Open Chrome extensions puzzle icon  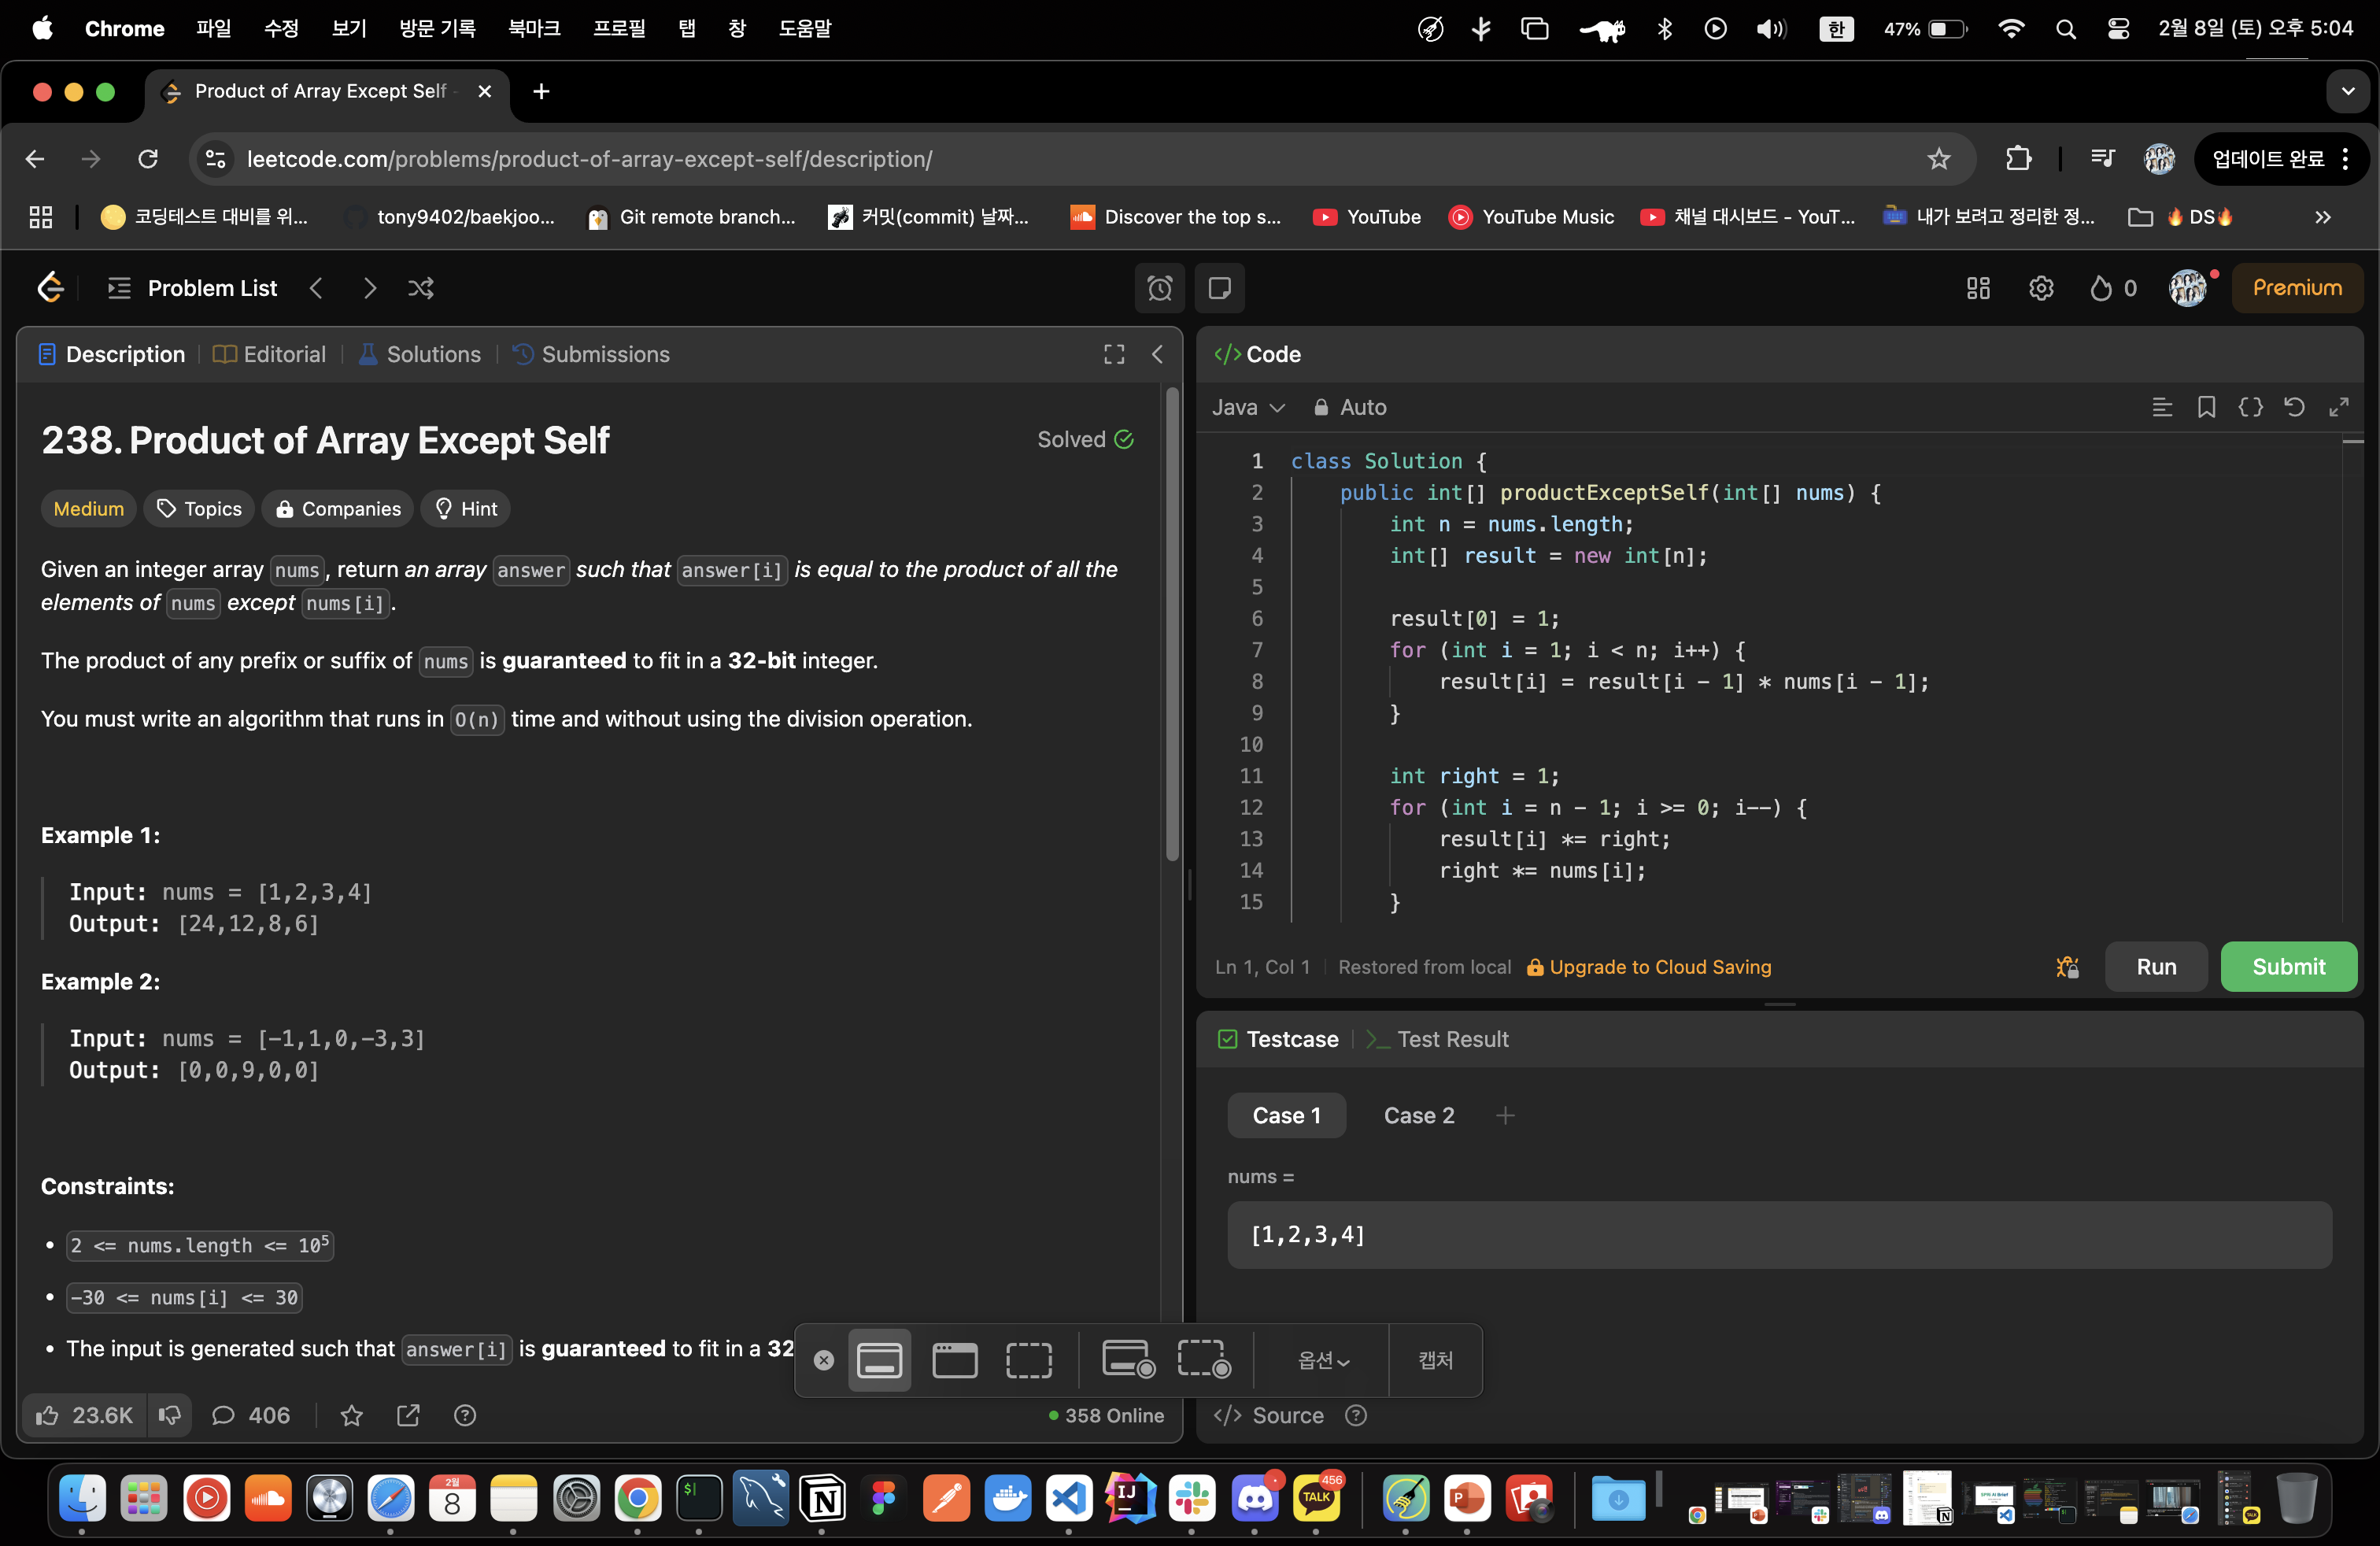tap(2018, 159)
